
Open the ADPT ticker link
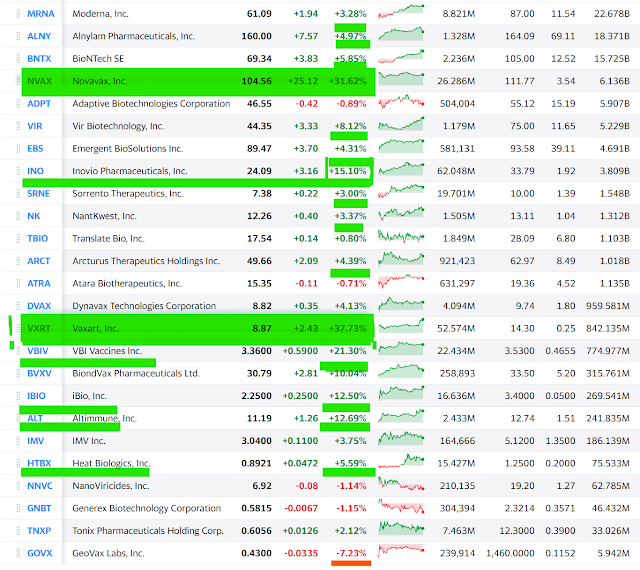[39, 104]
